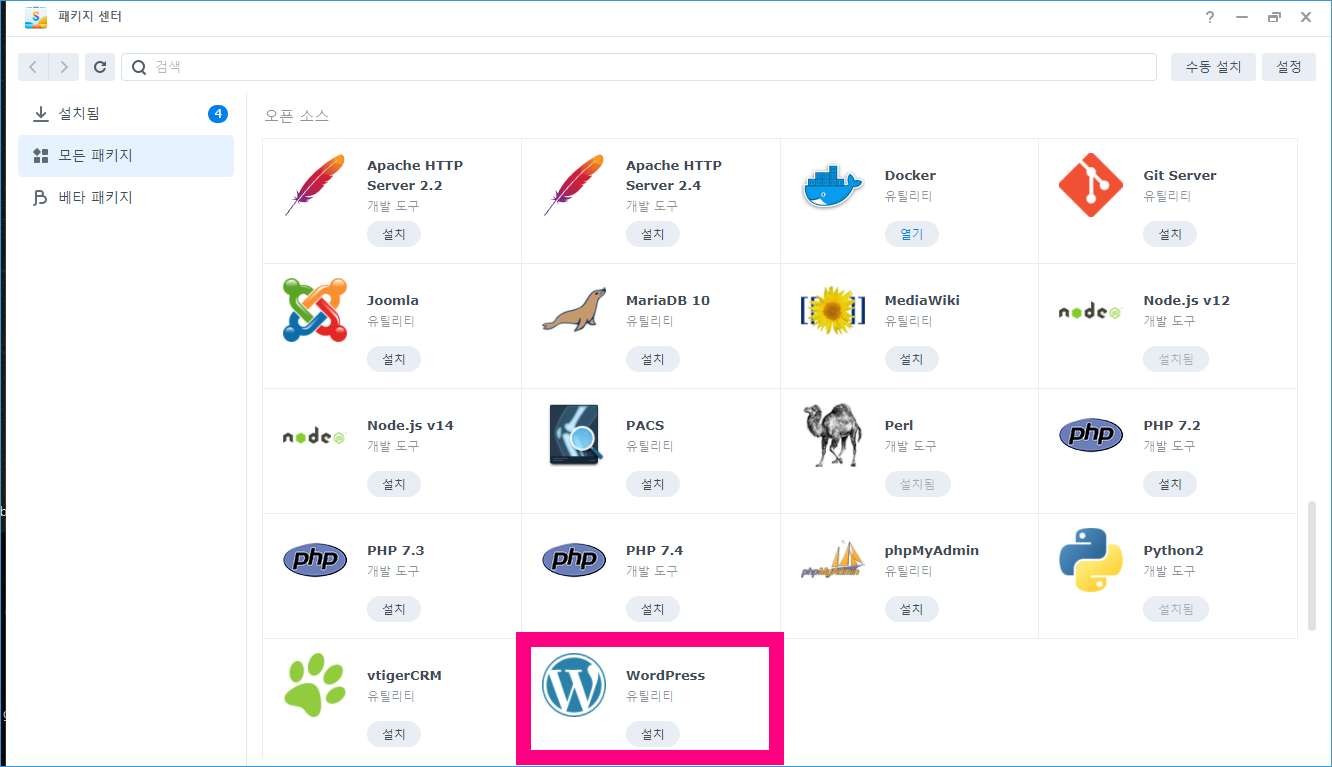
Task: Go back with the left arrow
Action: tap(34, 67)
